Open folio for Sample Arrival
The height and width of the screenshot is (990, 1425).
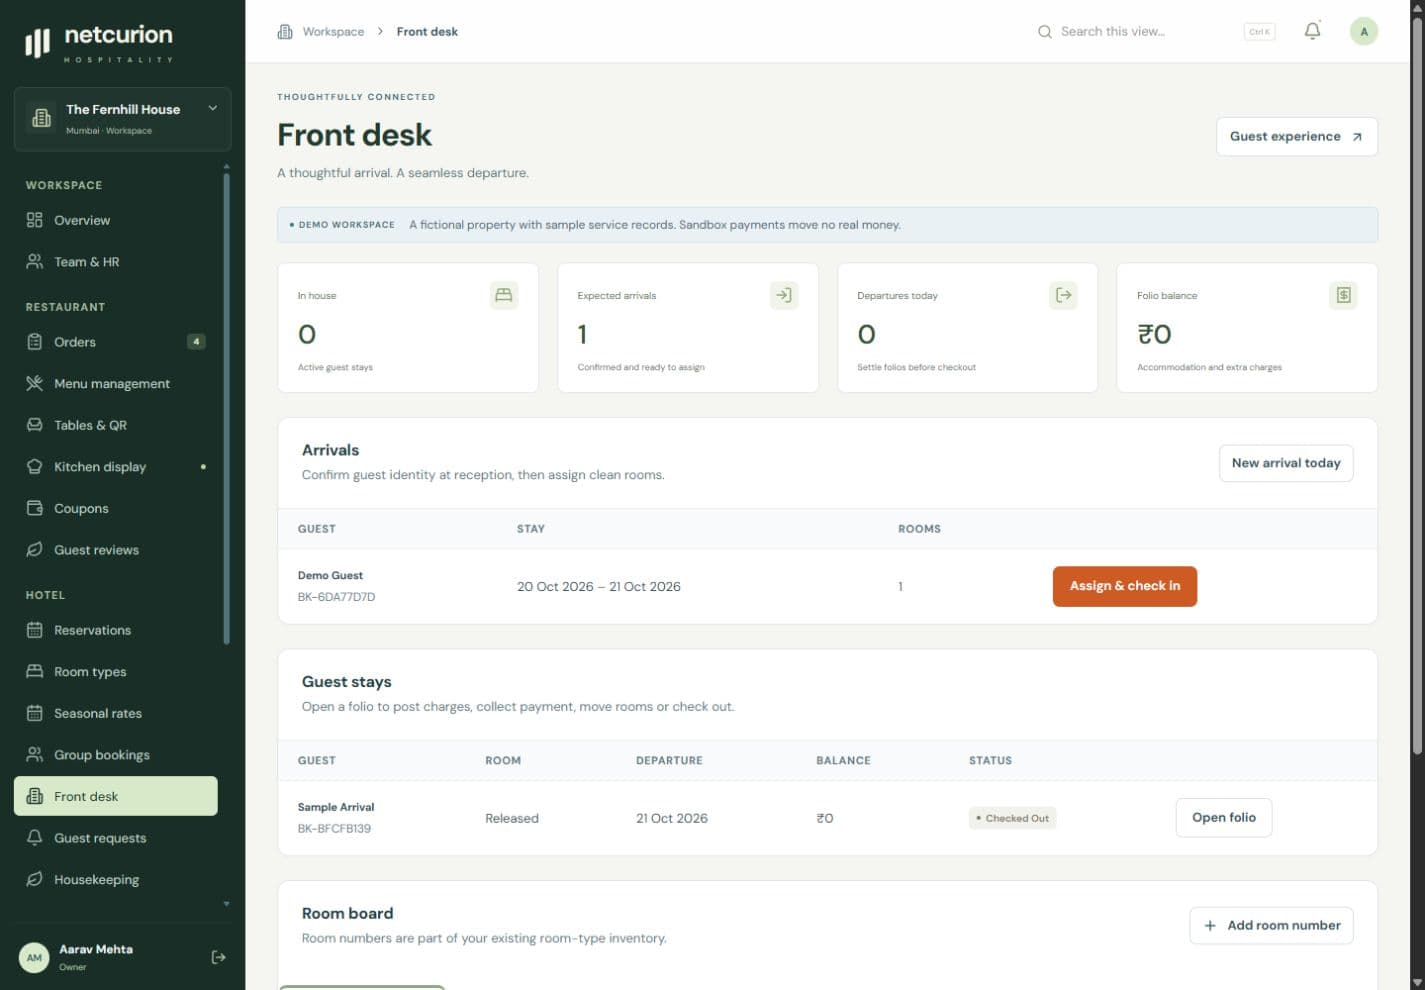[1224, 818]
